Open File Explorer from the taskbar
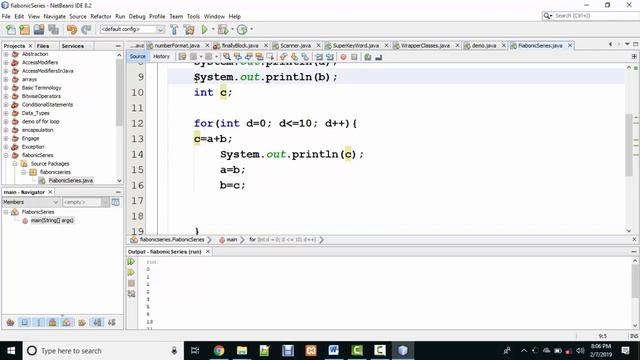640x360 pixels. tap(242, 351)
